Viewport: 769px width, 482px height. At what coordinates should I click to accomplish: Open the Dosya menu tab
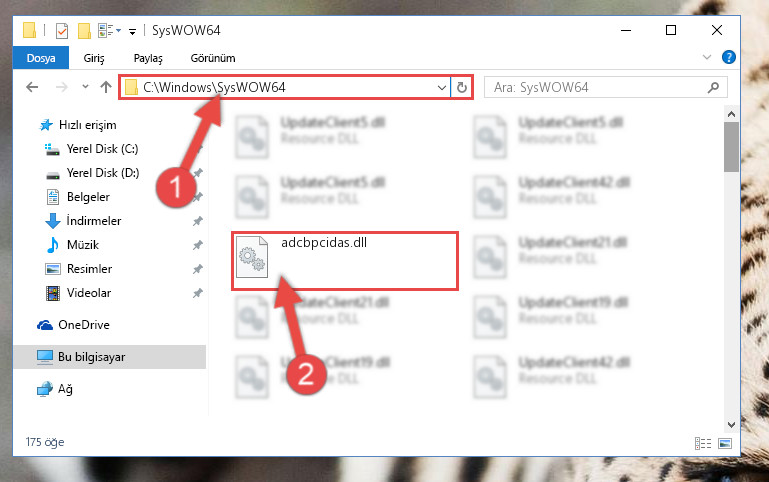[41, 58]
